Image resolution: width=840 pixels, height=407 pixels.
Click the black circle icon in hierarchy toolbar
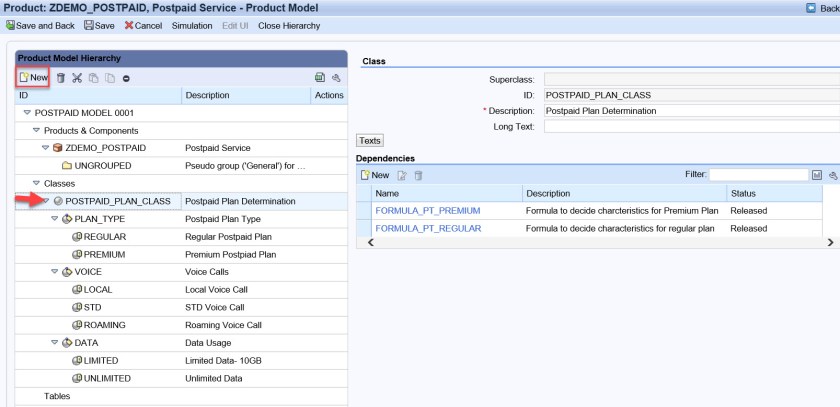pos(126,77)
